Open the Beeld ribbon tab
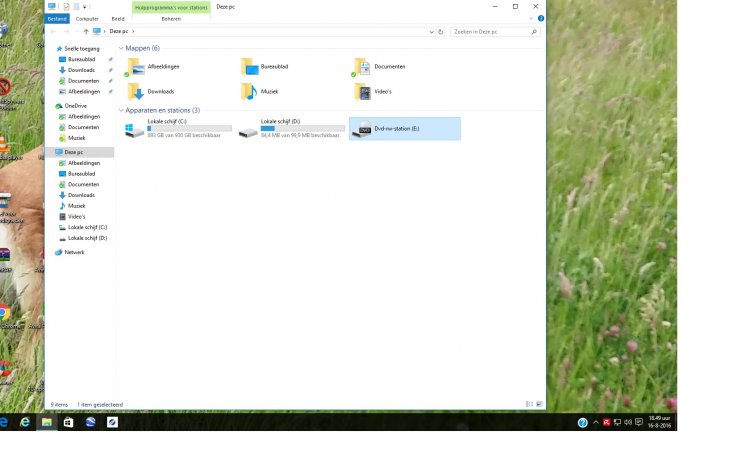This screenshot has width=750, height=469. pyautogui.click(x=118, y=19)
